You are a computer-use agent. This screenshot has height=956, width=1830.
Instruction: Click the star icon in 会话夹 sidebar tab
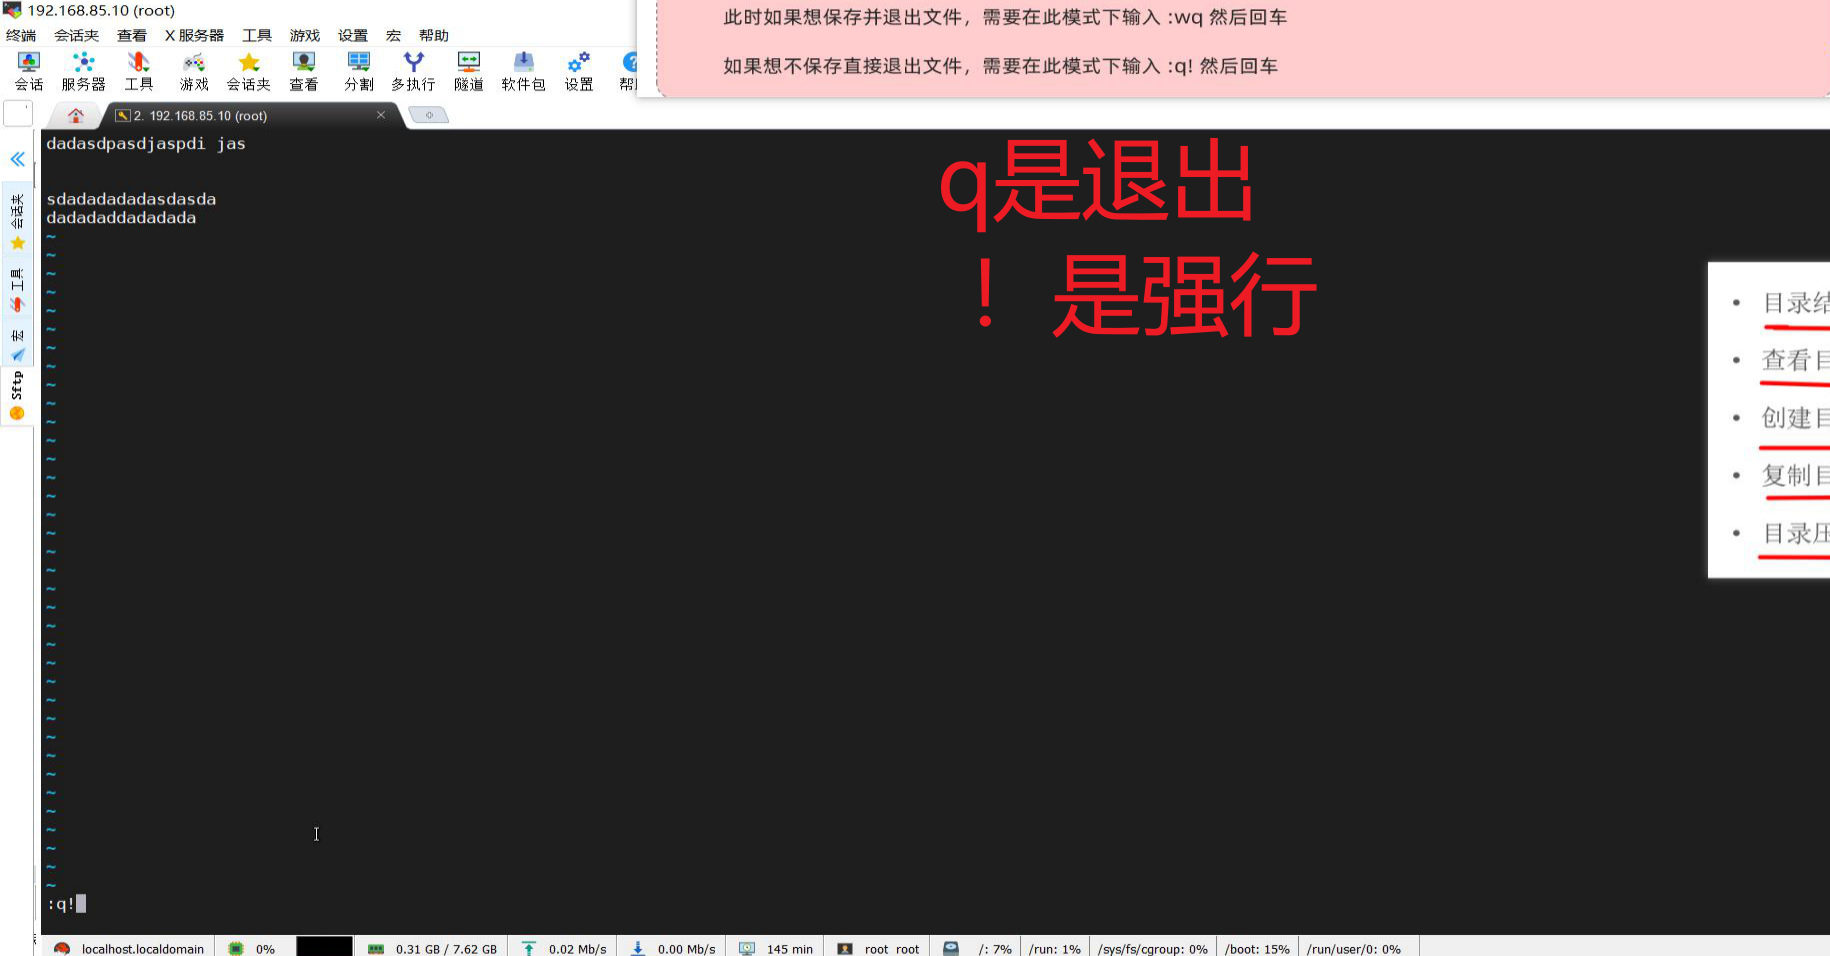coord(17,243)
